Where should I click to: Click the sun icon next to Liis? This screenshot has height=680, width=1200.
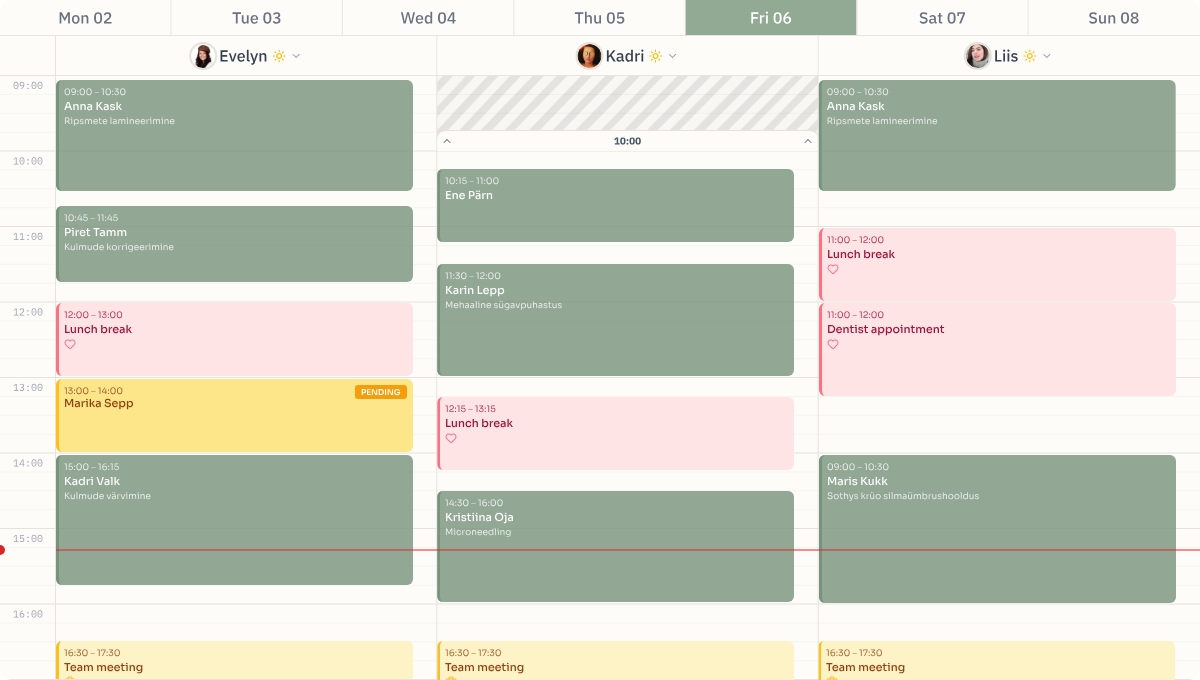point(1029,56)
